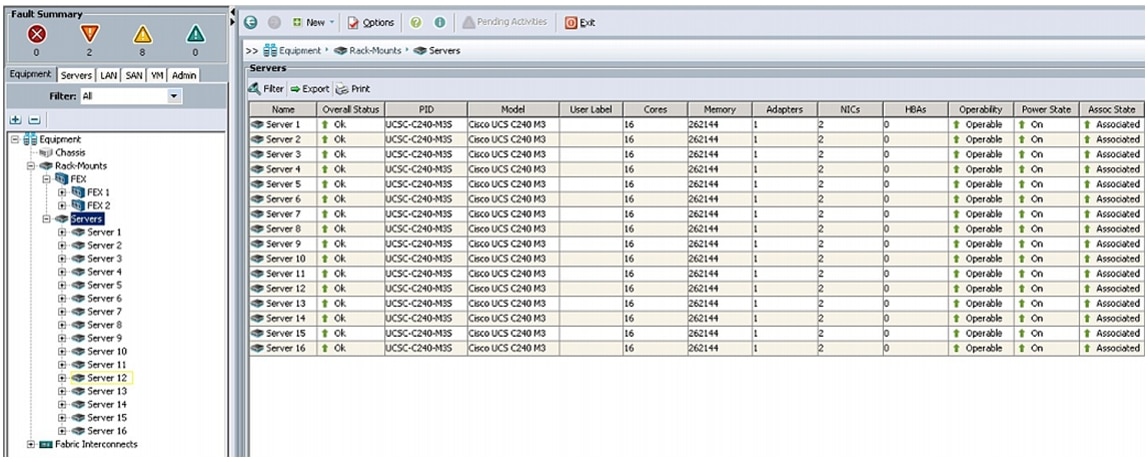
Task: Select the Server 8 row in table
Action: pyautogui.click(x=283, y=229)
